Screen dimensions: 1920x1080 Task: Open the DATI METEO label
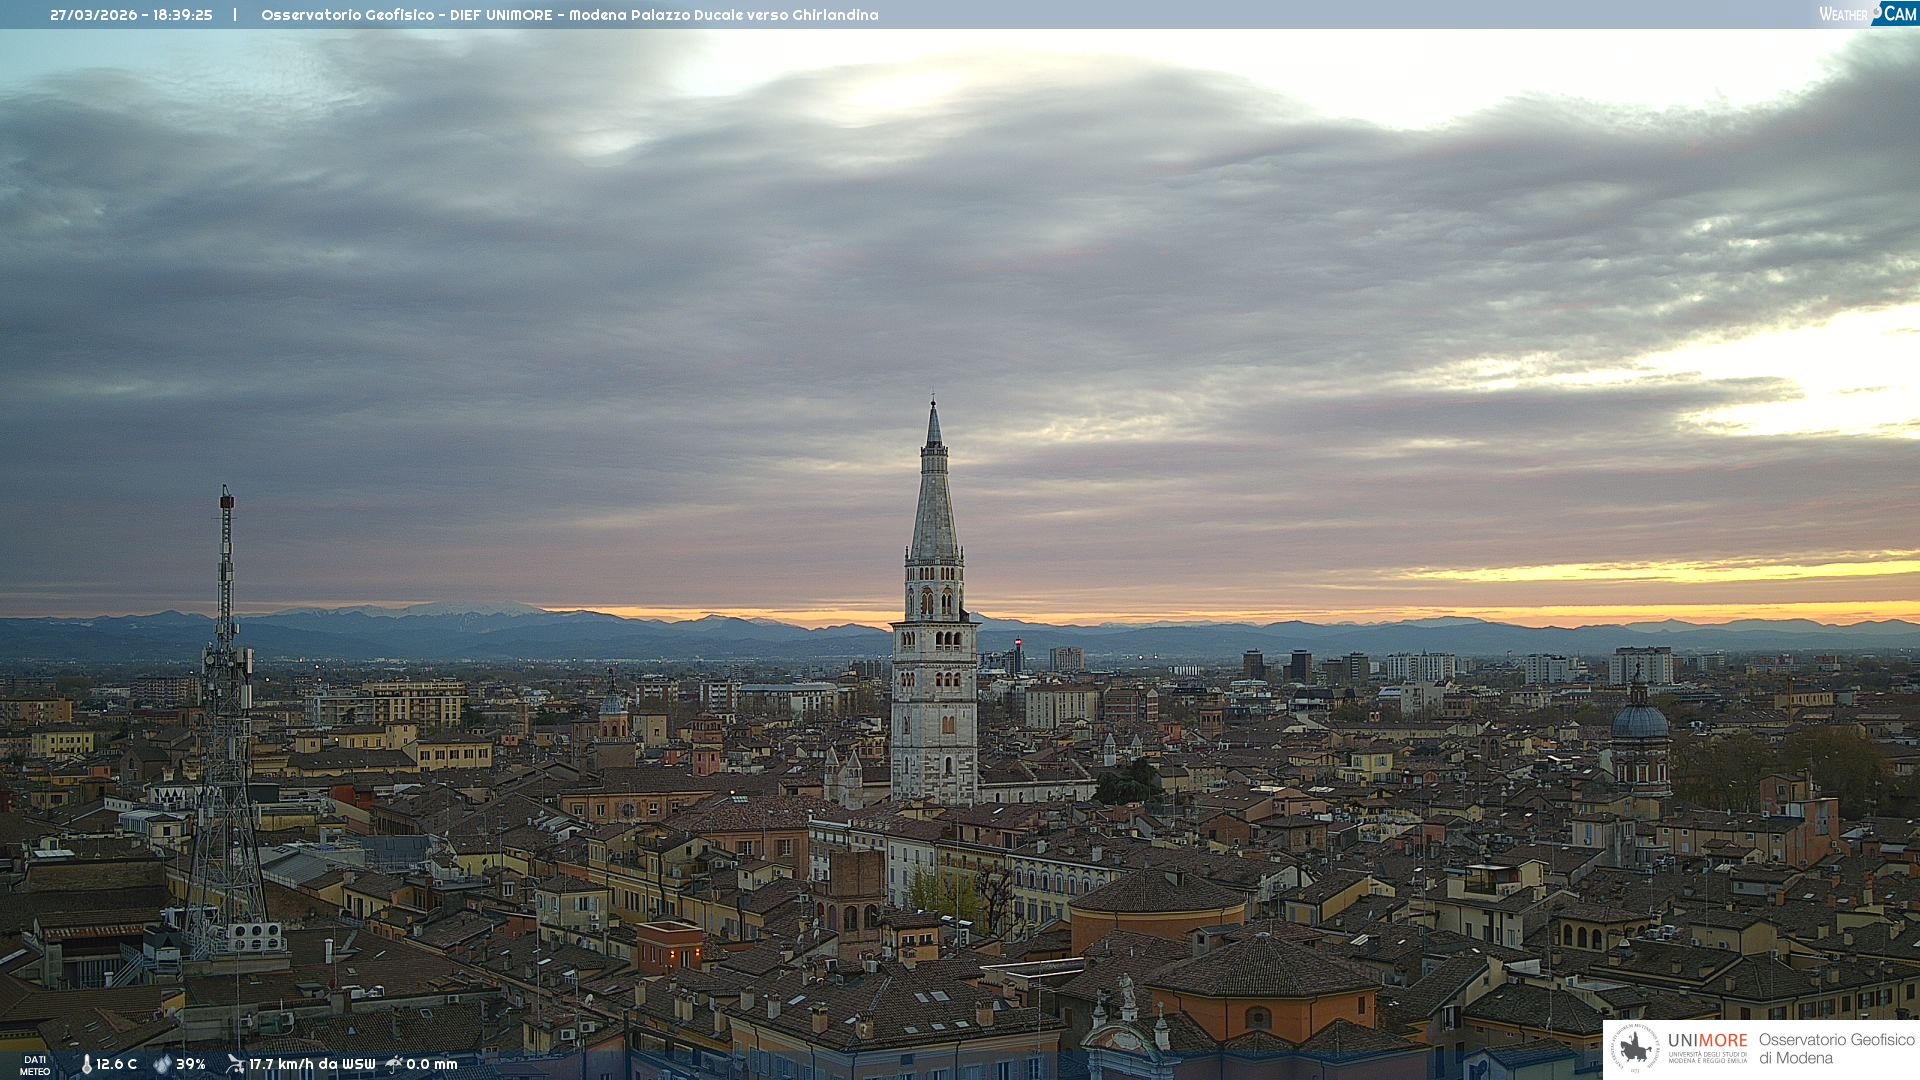tap(35, 1065)
